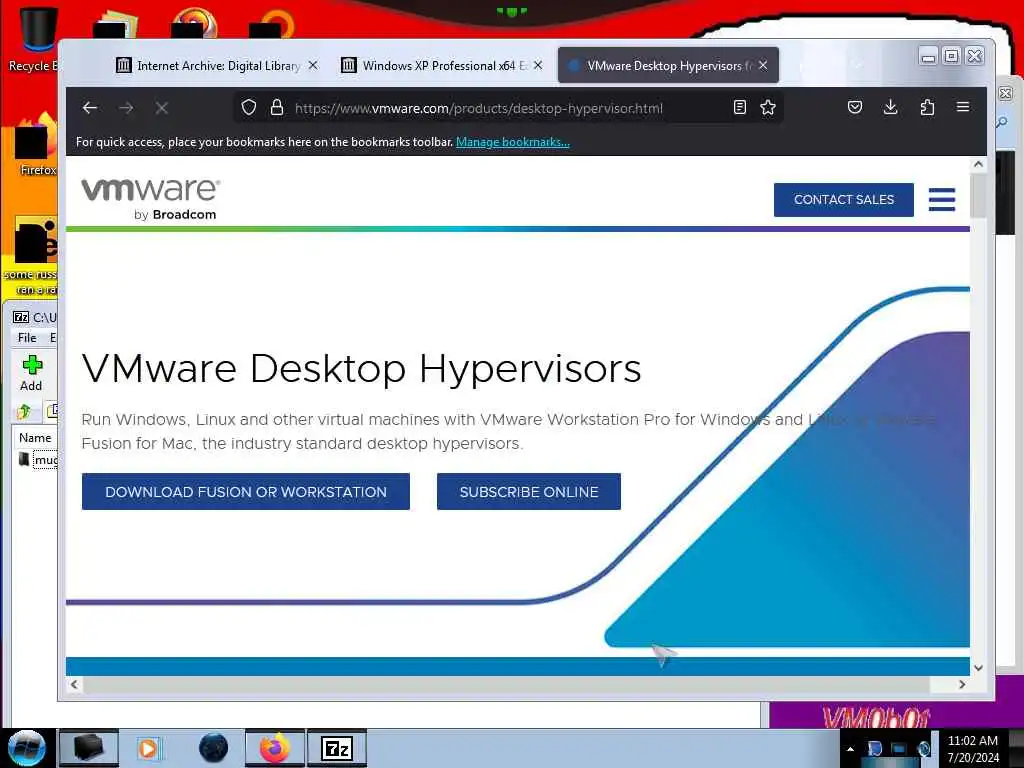Click the horizontal scrollbar right arrow

click(962, 684)
